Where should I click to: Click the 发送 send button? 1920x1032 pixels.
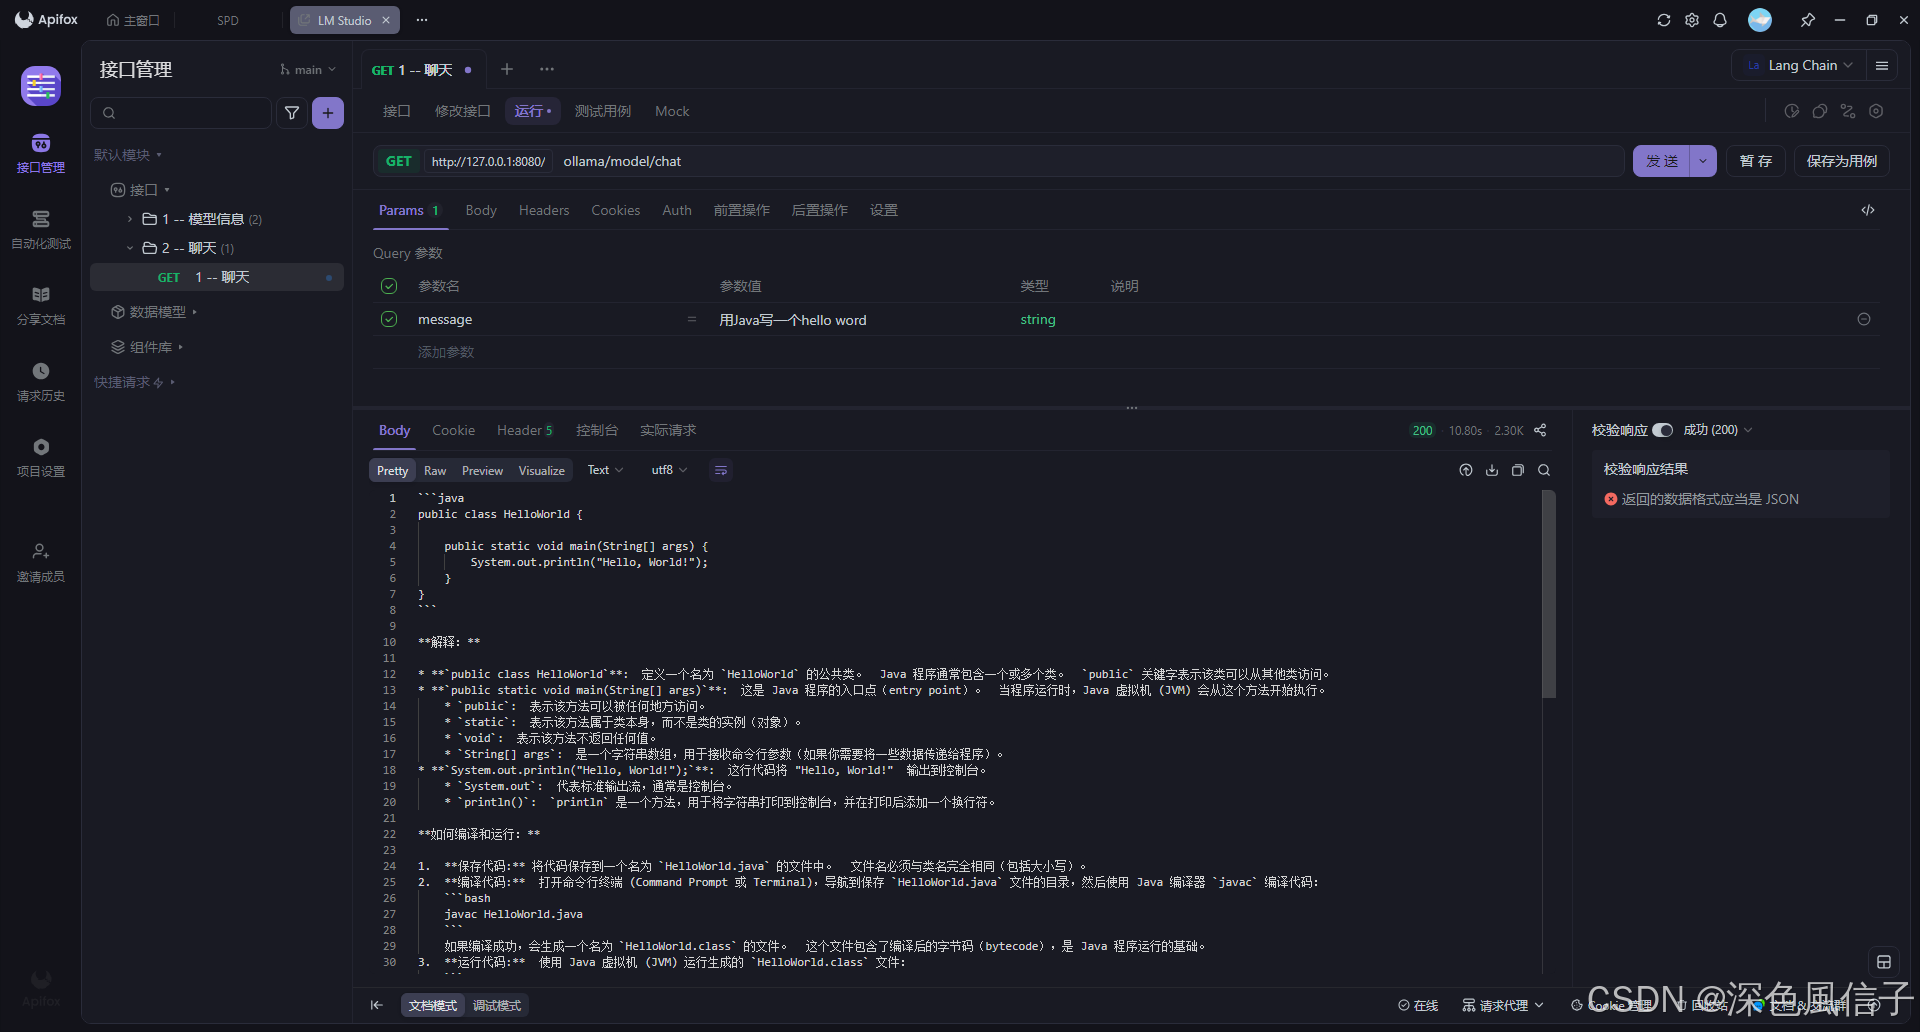click(1662, 161)
